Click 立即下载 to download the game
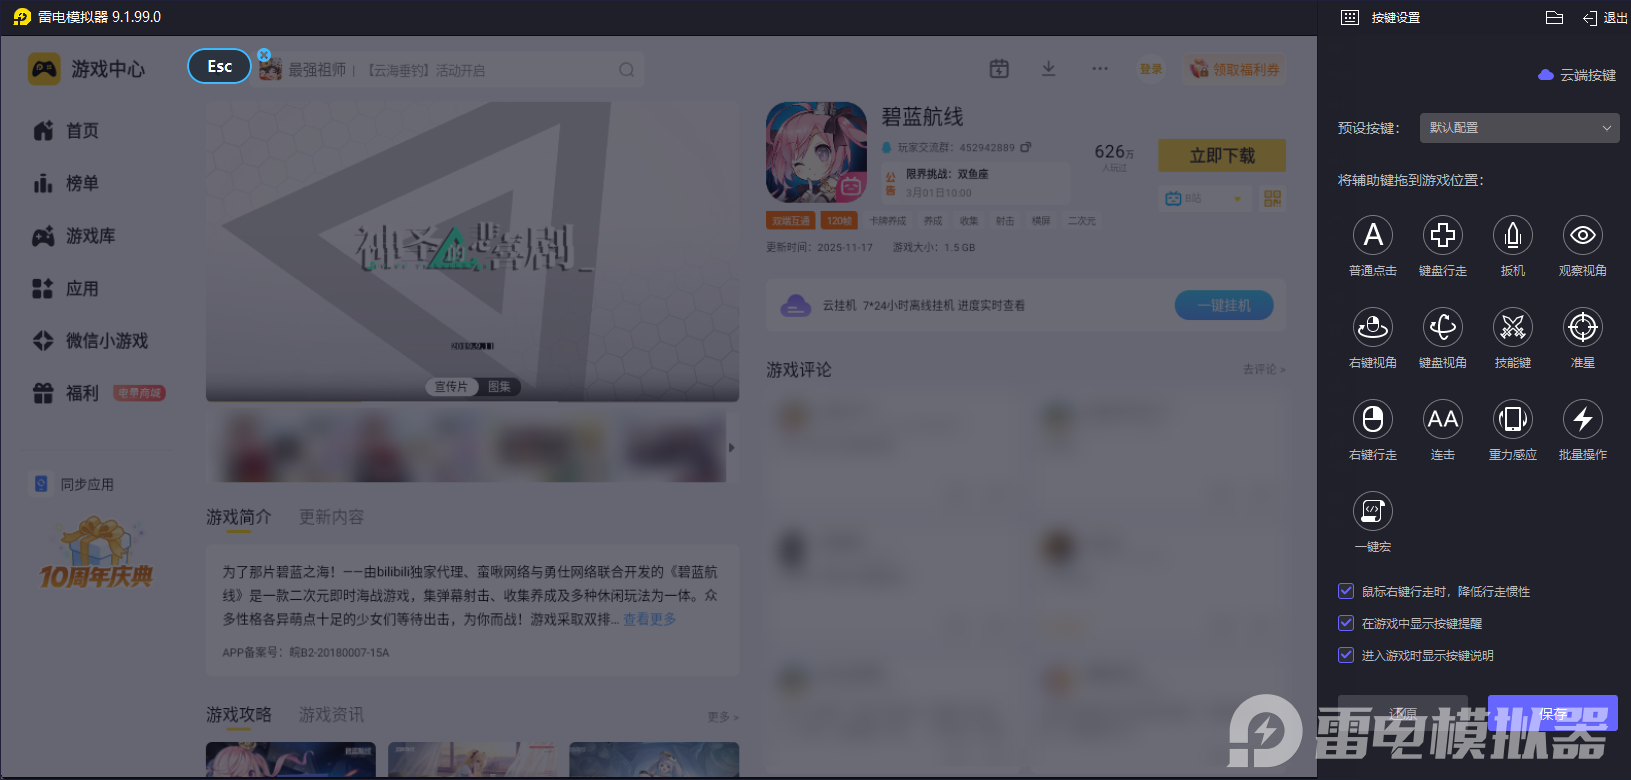The image size is (1631, 780). (1222, 156)
